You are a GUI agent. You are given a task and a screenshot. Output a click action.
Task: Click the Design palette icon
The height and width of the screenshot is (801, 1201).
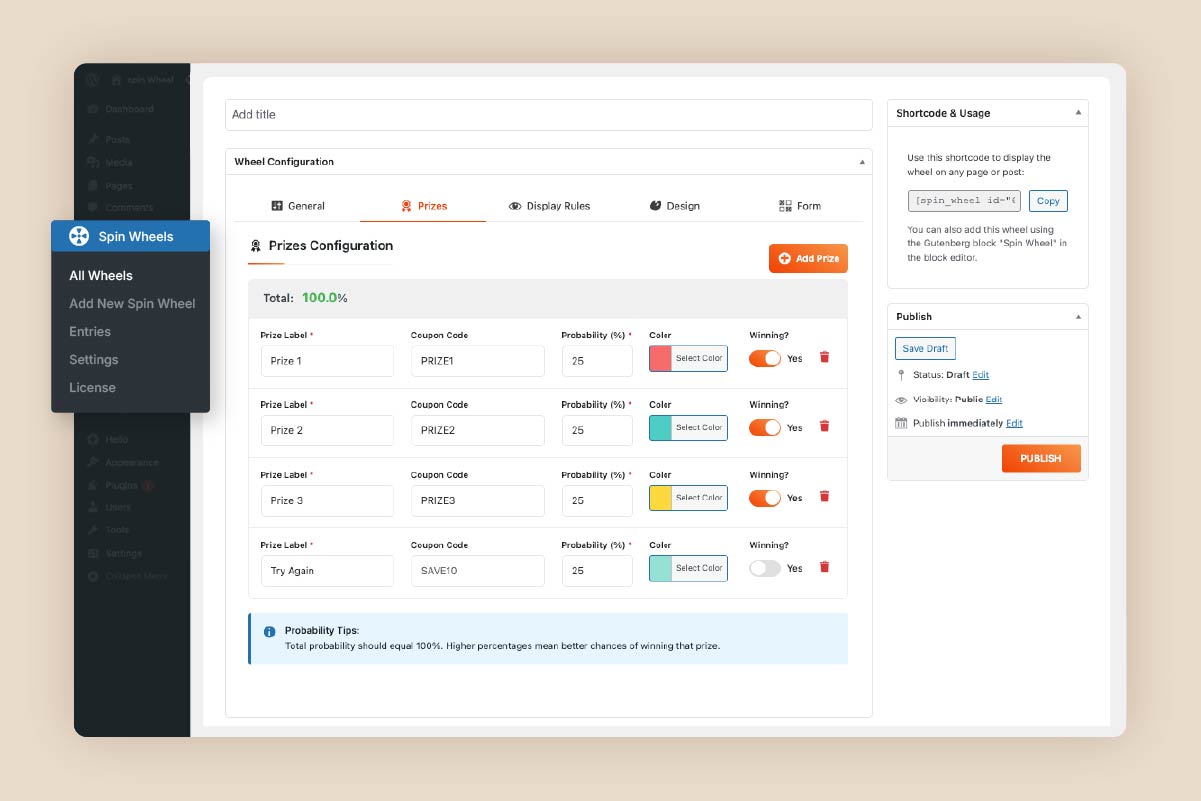coord(656,206)
